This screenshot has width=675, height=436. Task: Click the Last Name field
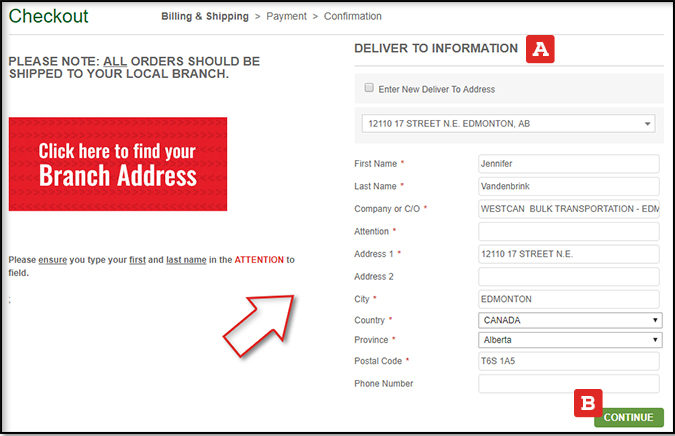coord(569,186)
